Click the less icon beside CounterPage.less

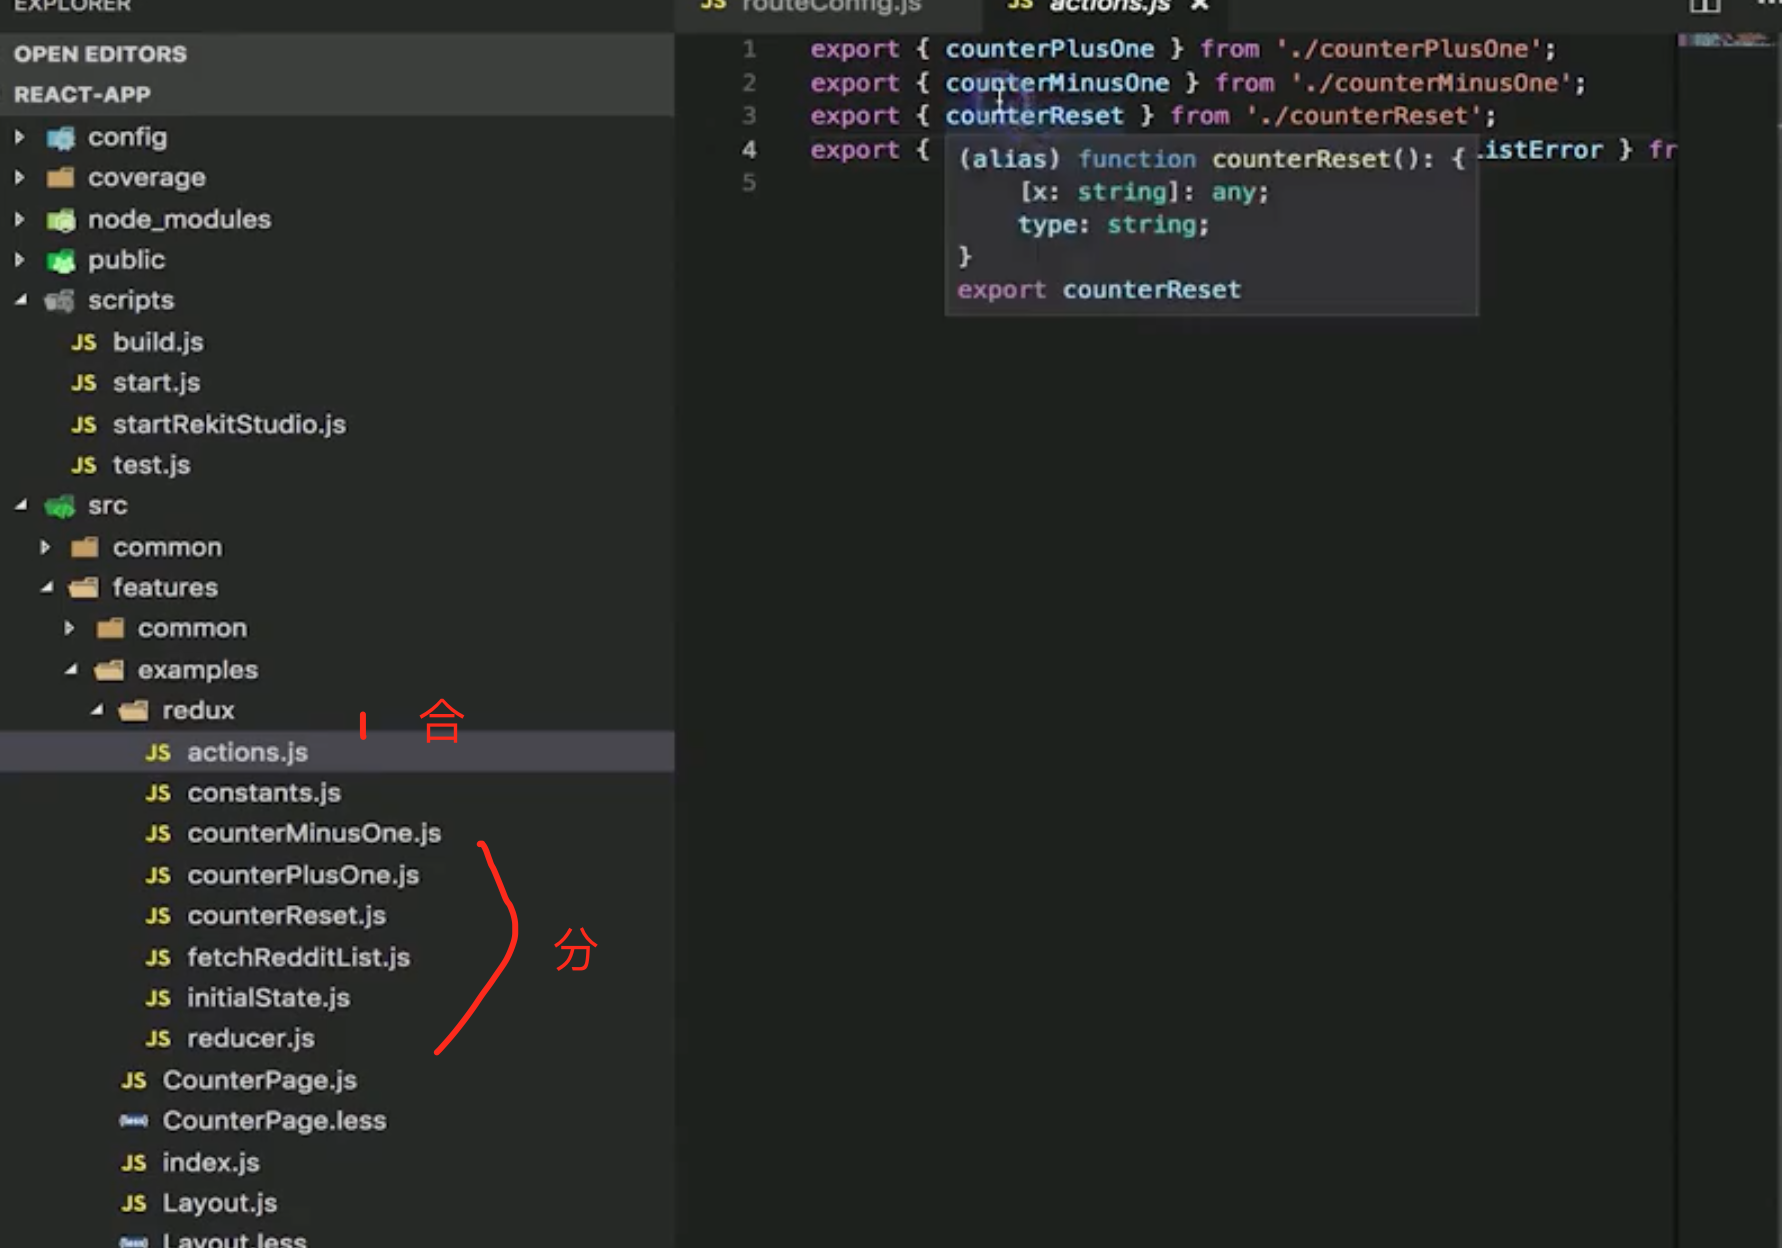click(x=134, y=1121)
